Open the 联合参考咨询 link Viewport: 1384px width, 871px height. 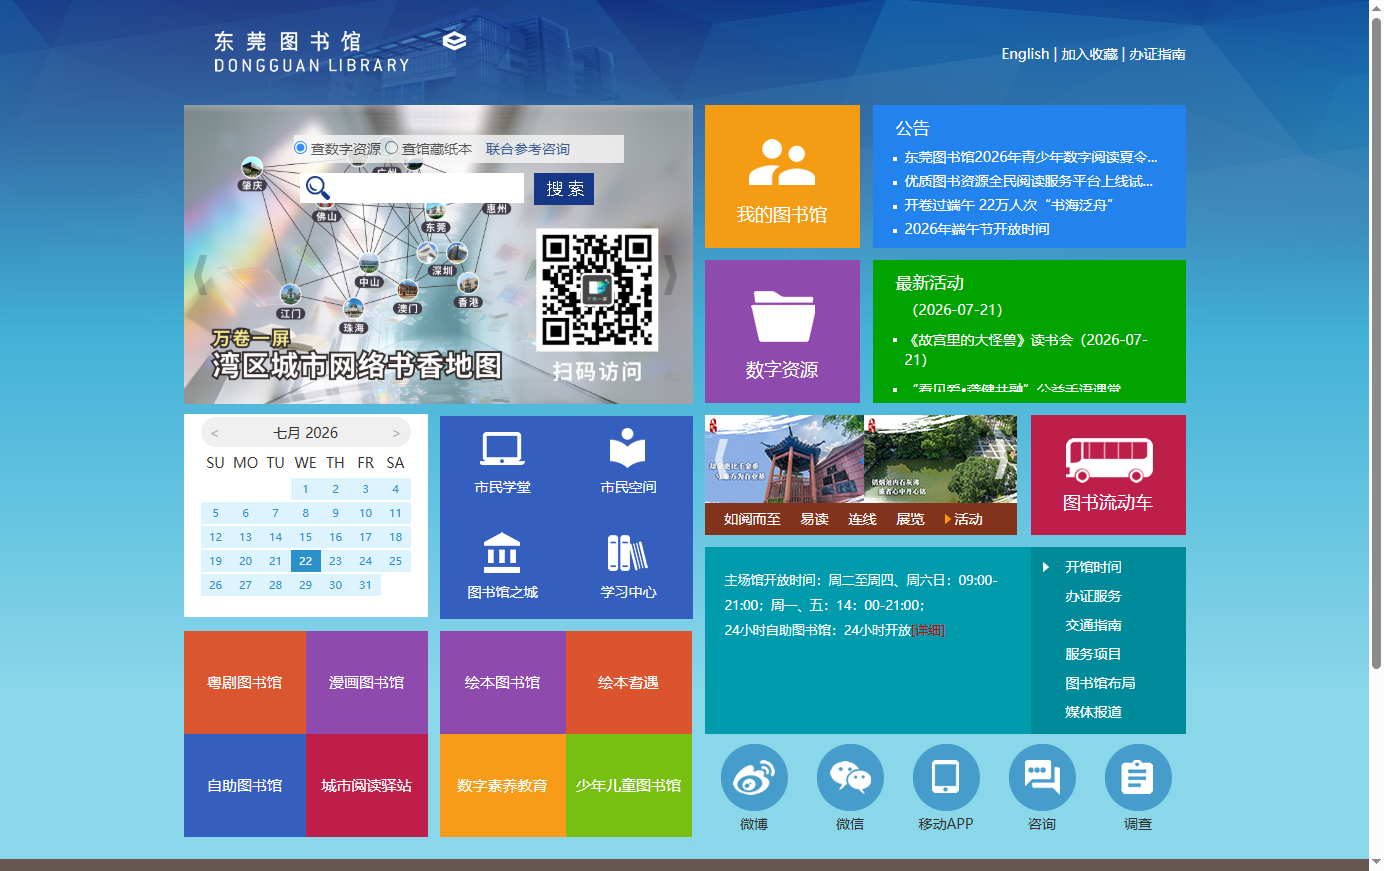(528, 149)
